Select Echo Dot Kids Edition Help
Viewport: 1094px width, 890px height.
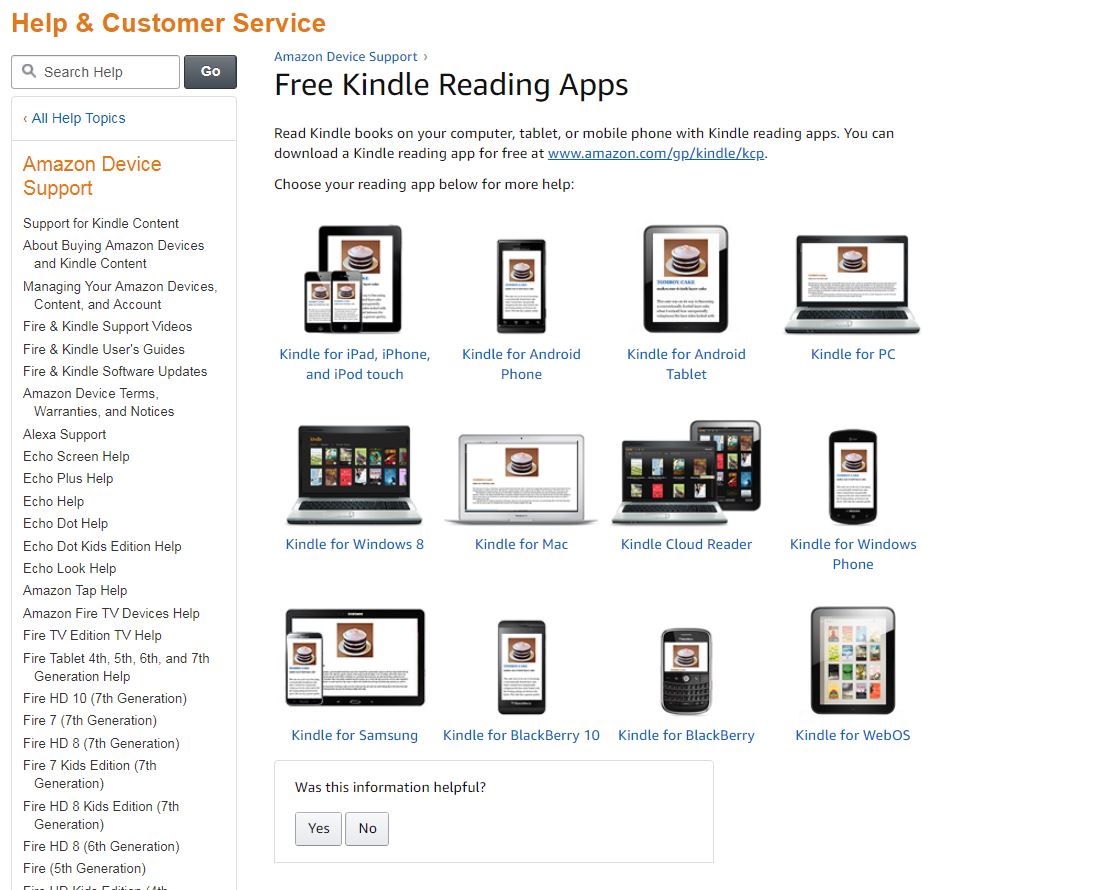[x=102, y=546]
